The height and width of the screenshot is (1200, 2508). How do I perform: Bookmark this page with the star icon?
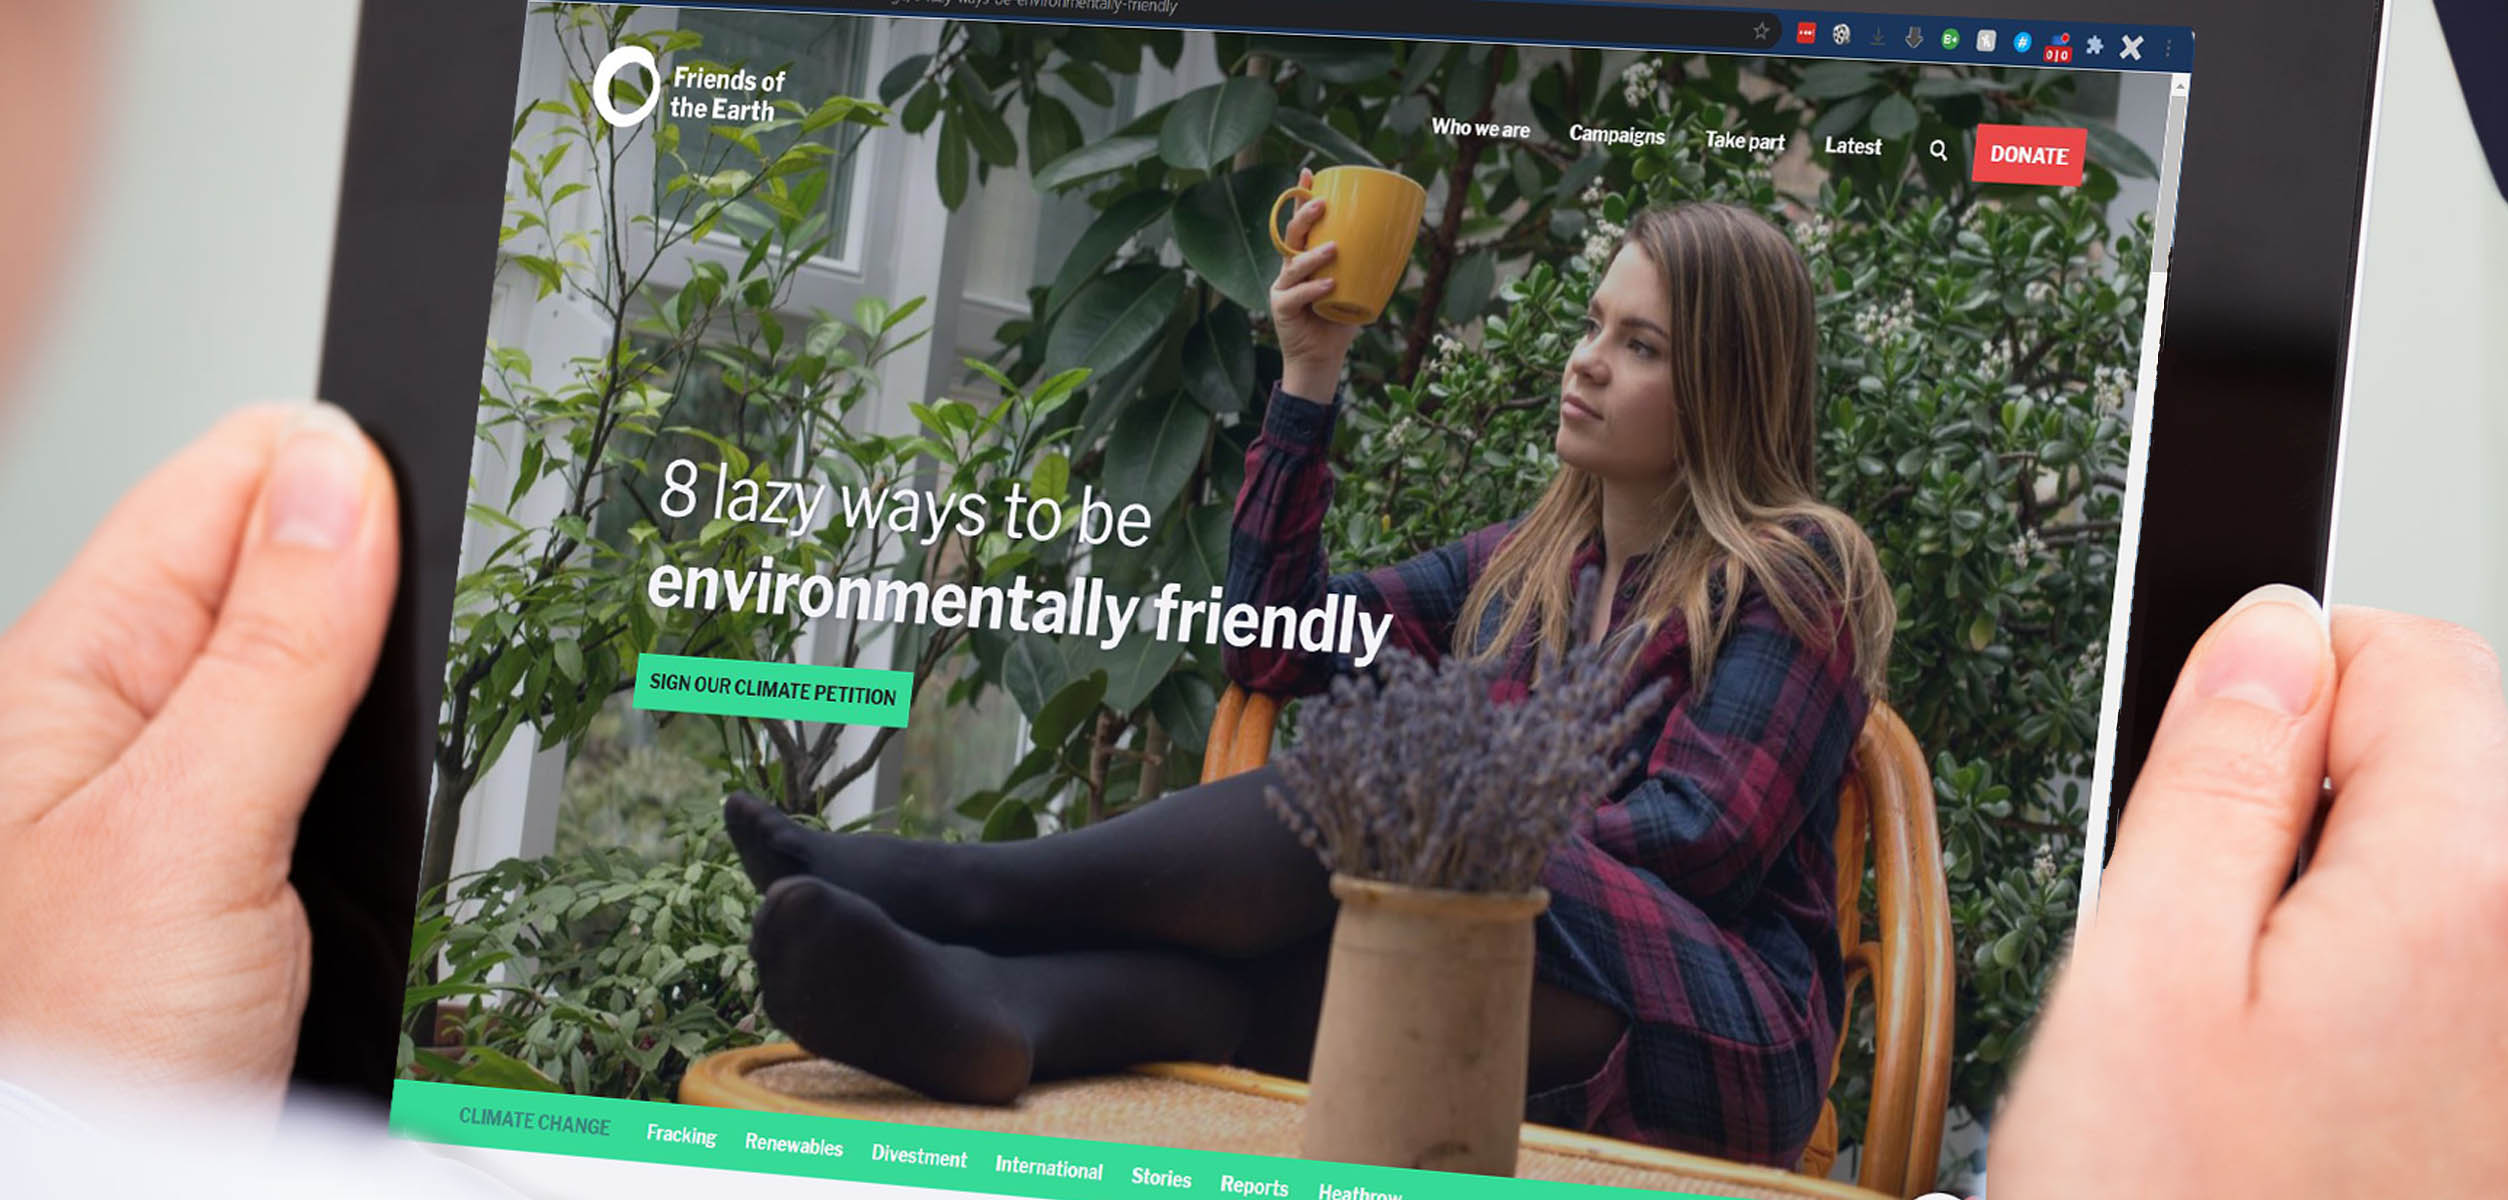pos(1761,31)
